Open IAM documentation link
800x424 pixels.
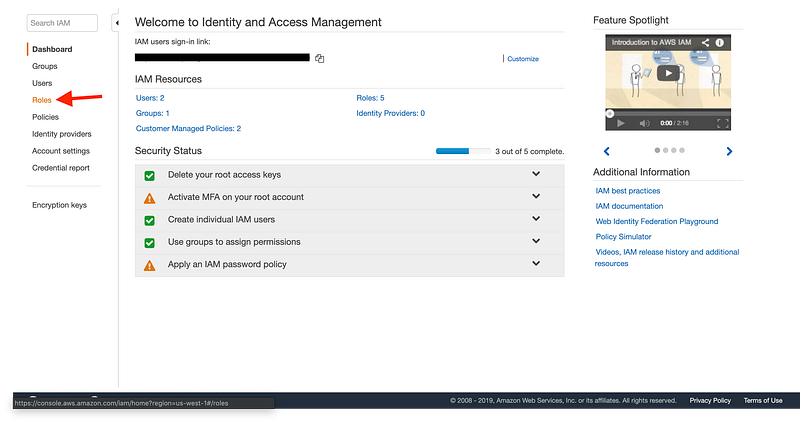click(629, 206)
